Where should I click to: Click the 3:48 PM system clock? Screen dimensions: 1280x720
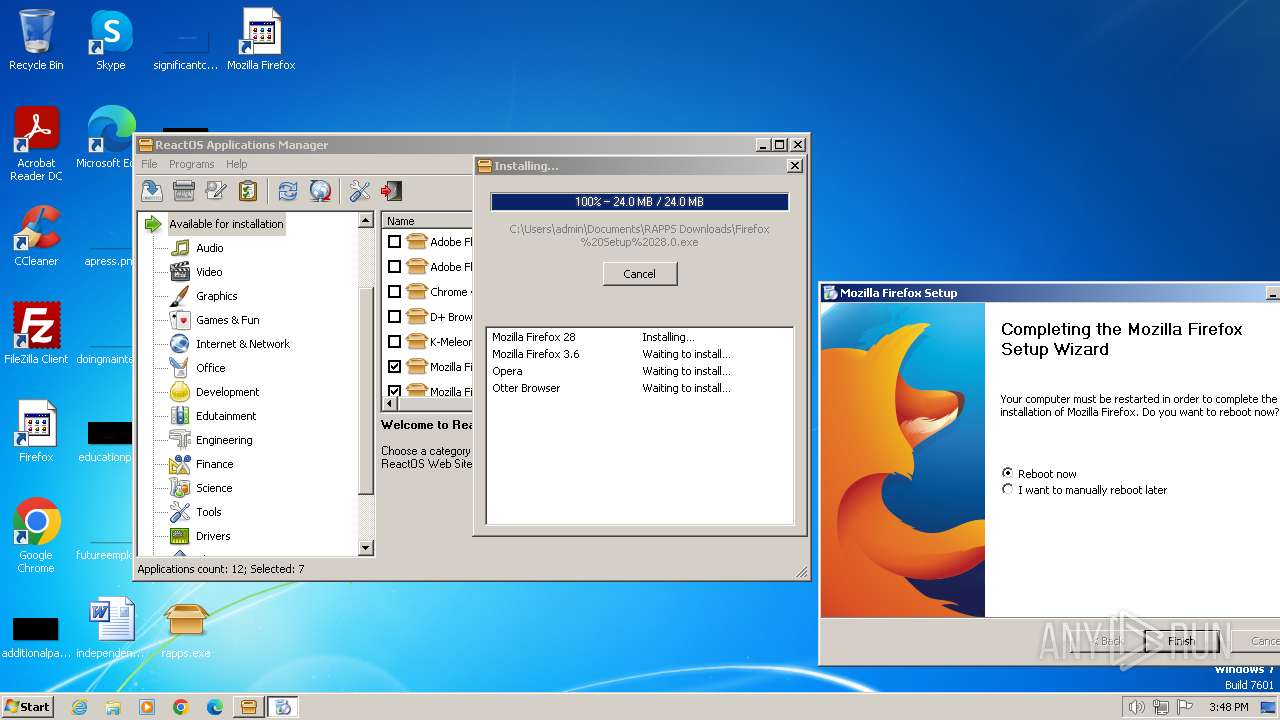point(1228,707)
